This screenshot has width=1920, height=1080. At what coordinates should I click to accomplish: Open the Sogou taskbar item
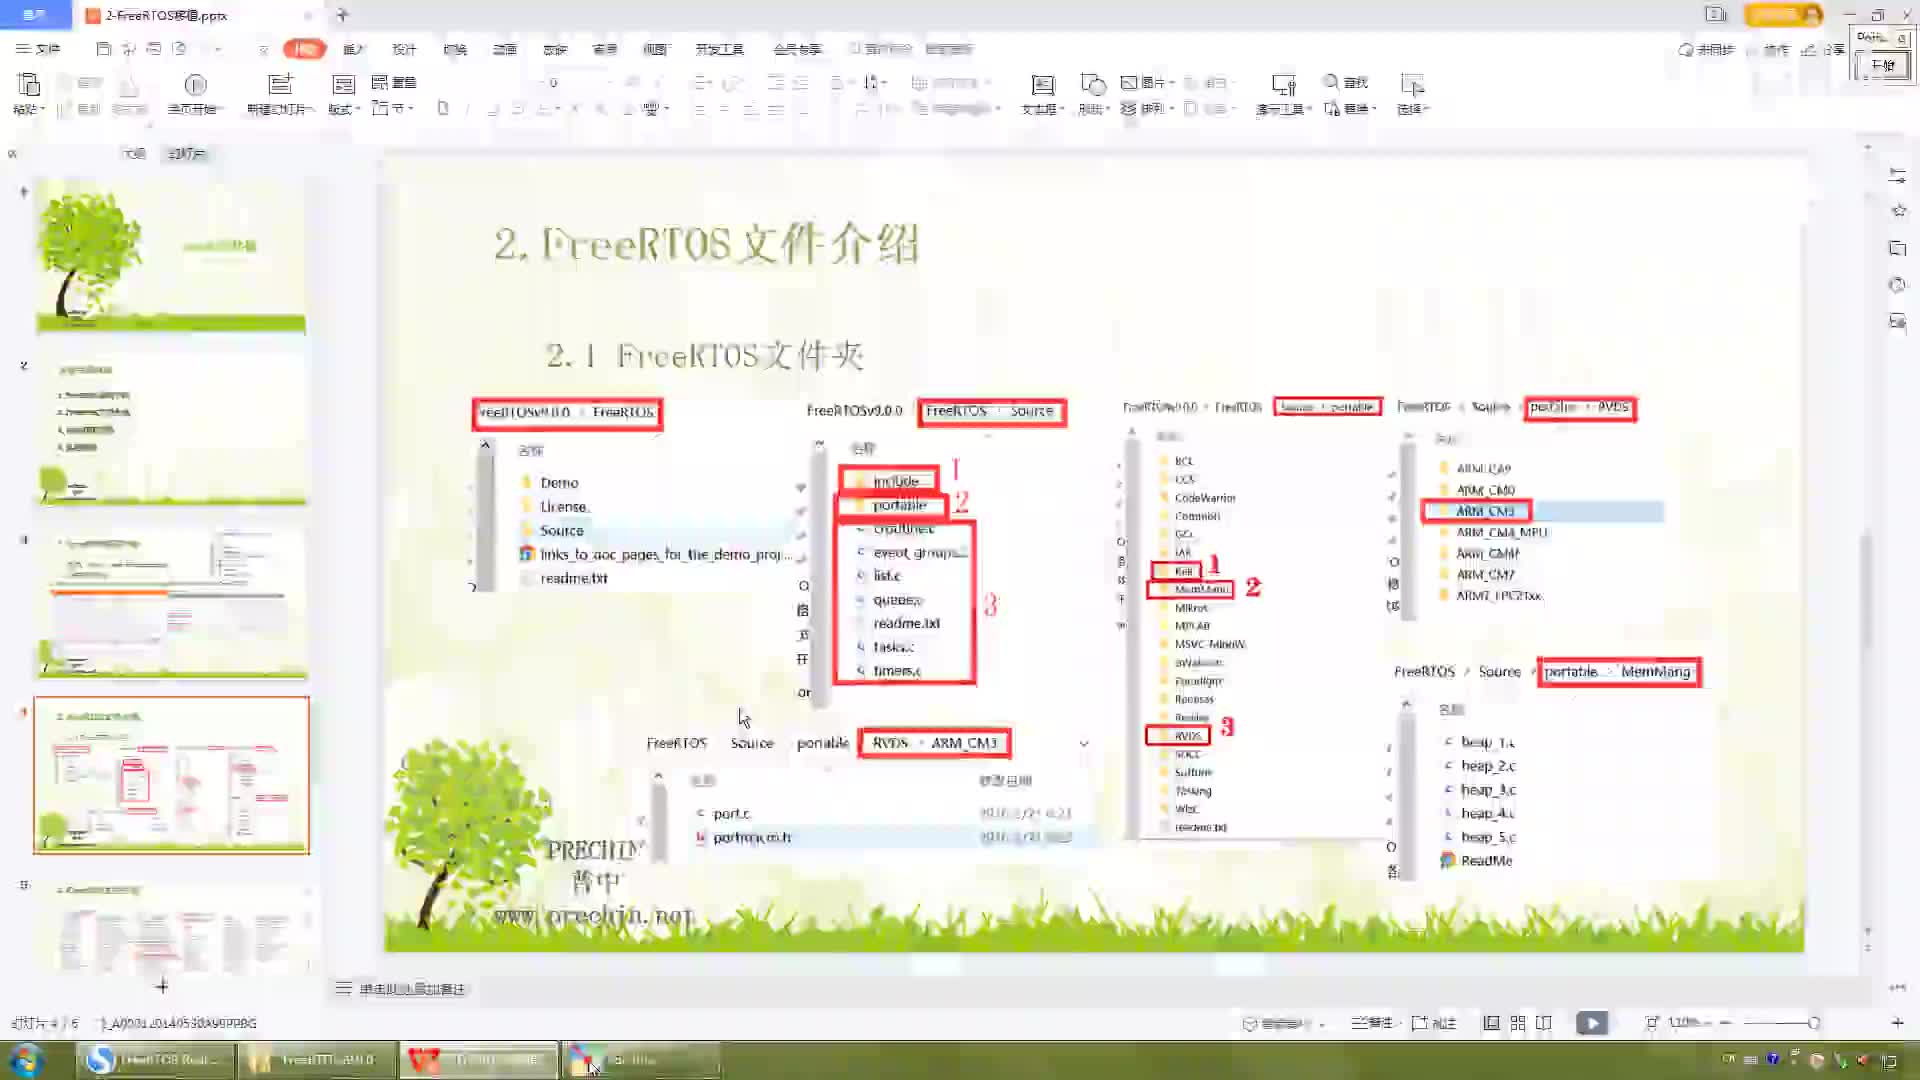(x=156, y=1059)
